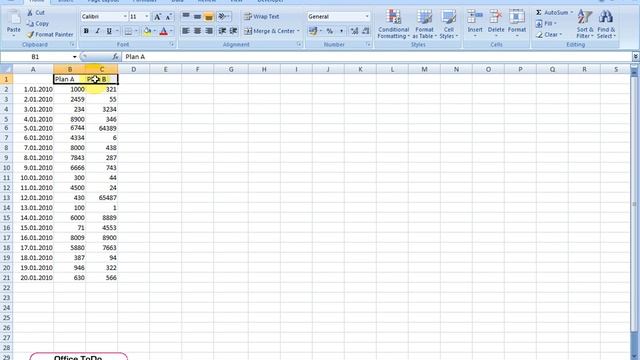
Task: Click the Select All corner button
Action: tap(7, 69)
